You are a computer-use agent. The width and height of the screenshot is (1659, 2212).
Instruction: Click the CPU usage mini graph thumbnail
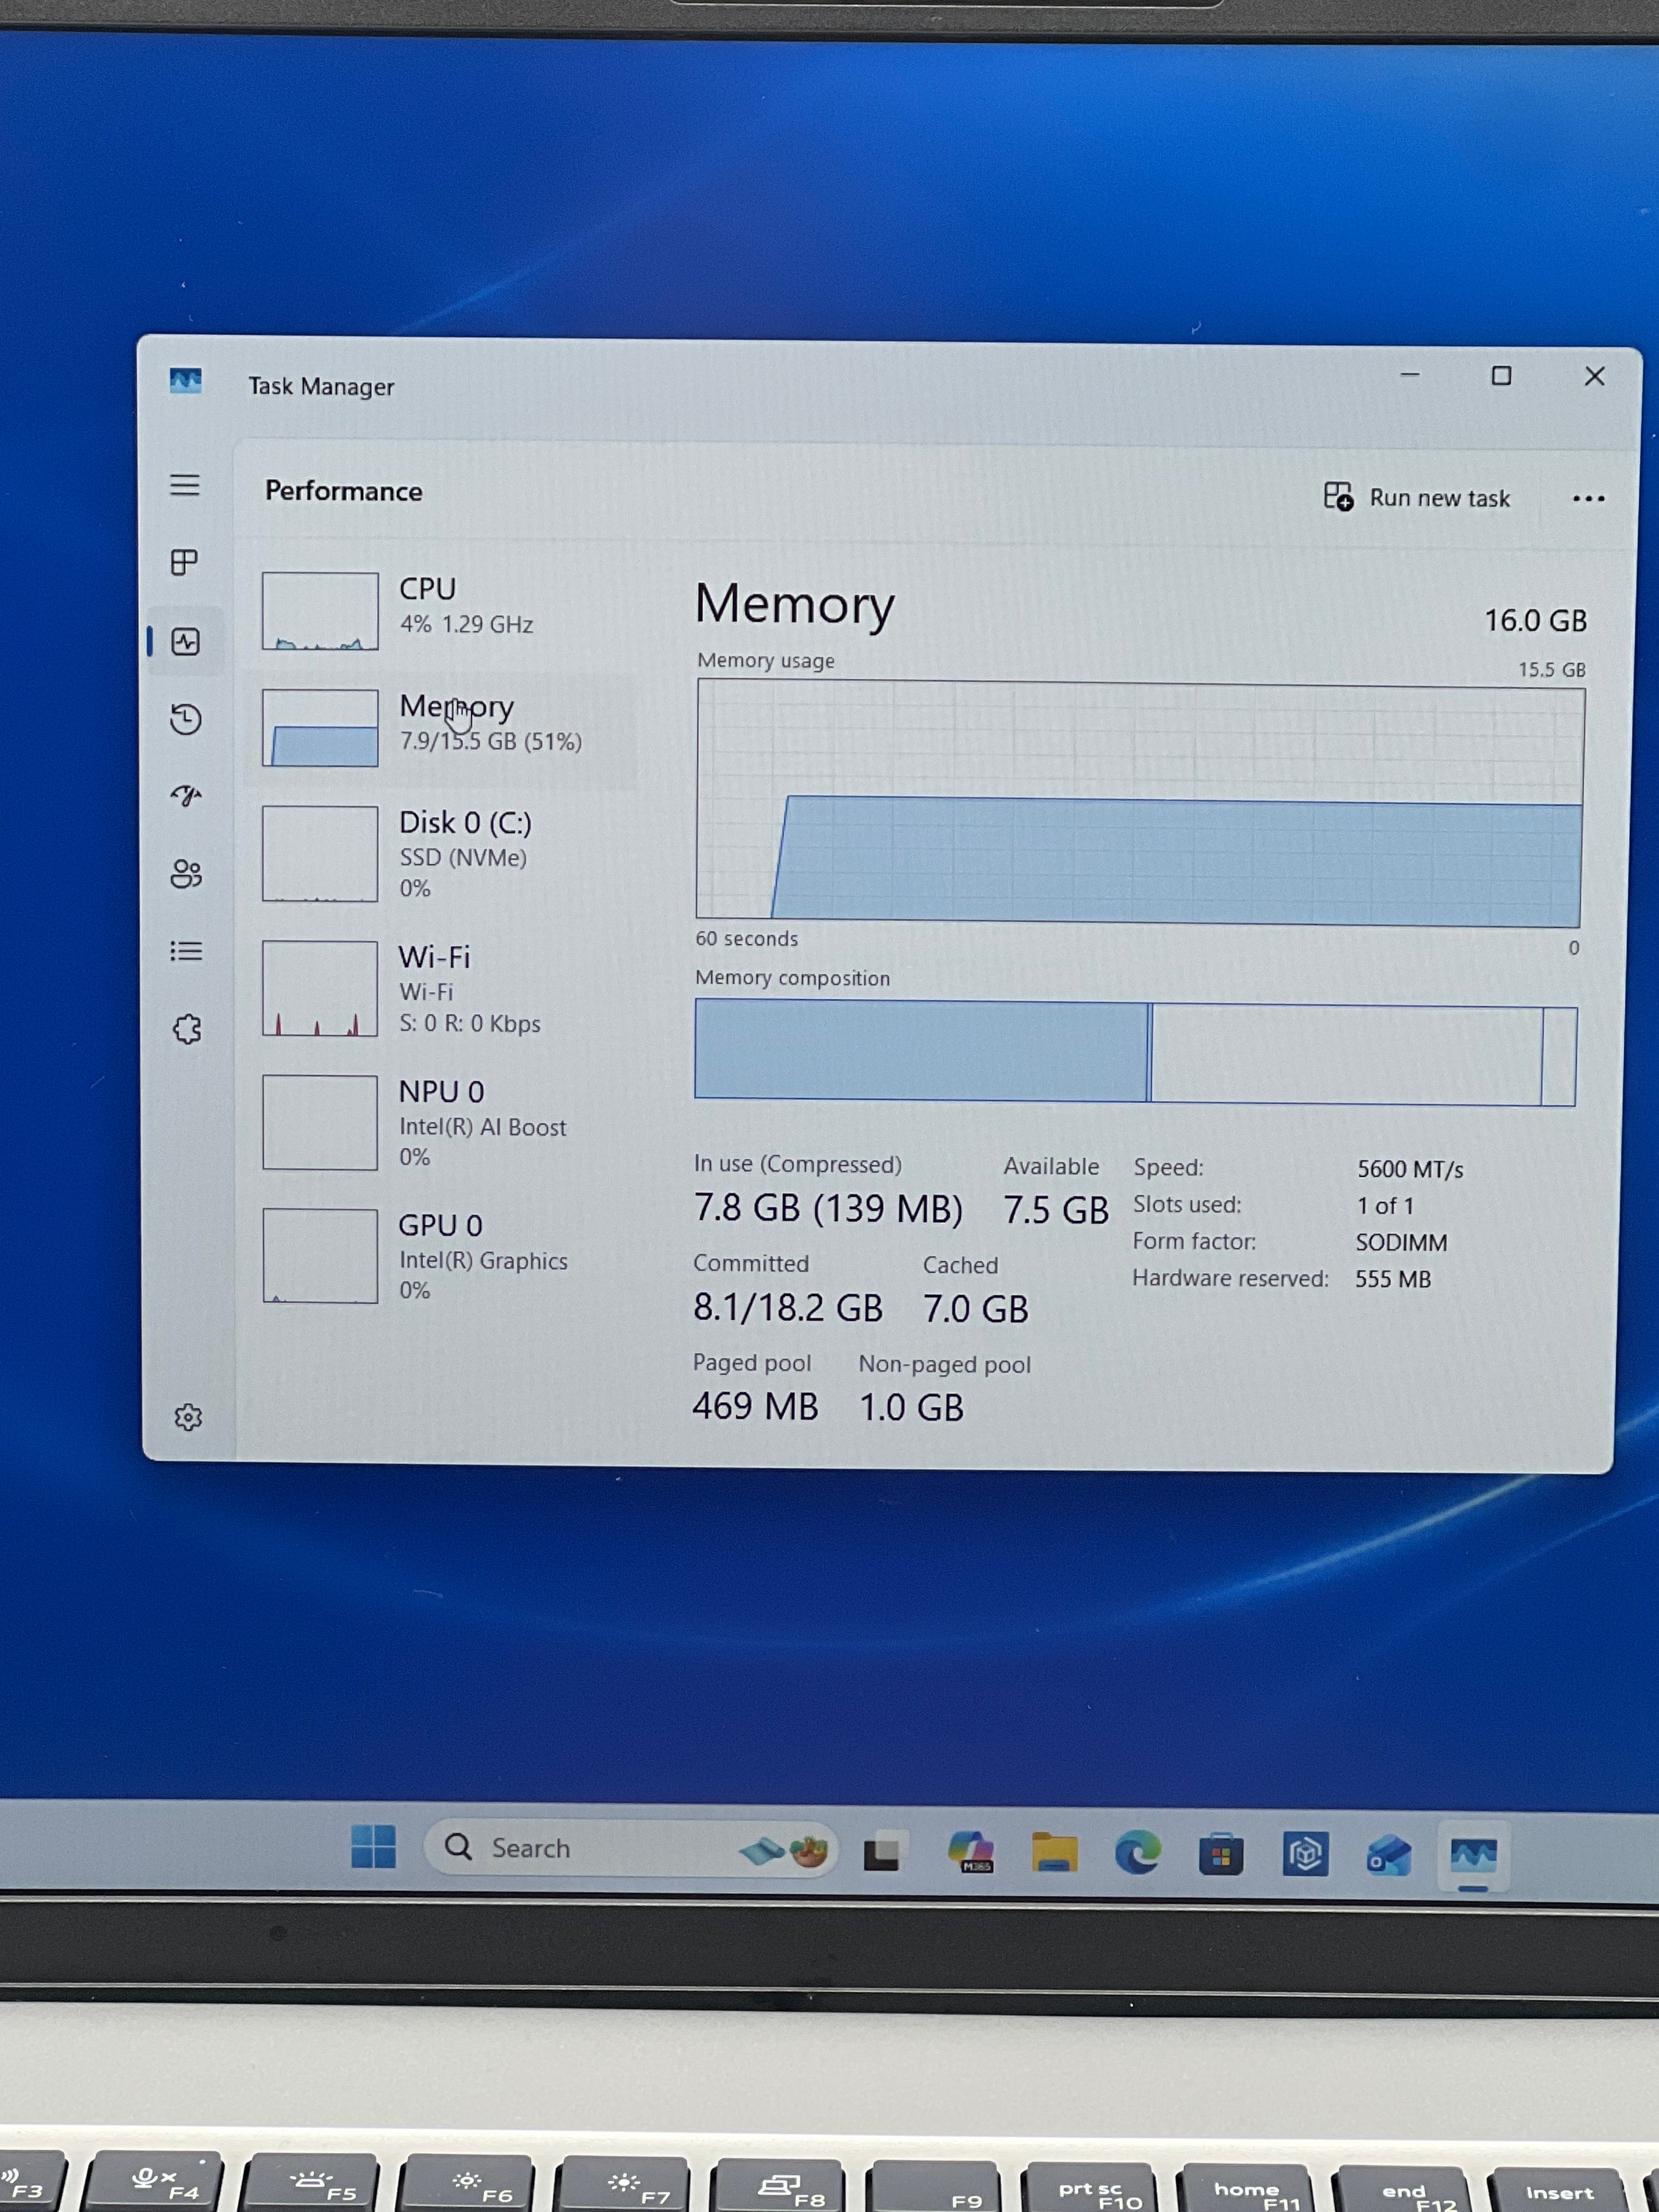point(320,611)
